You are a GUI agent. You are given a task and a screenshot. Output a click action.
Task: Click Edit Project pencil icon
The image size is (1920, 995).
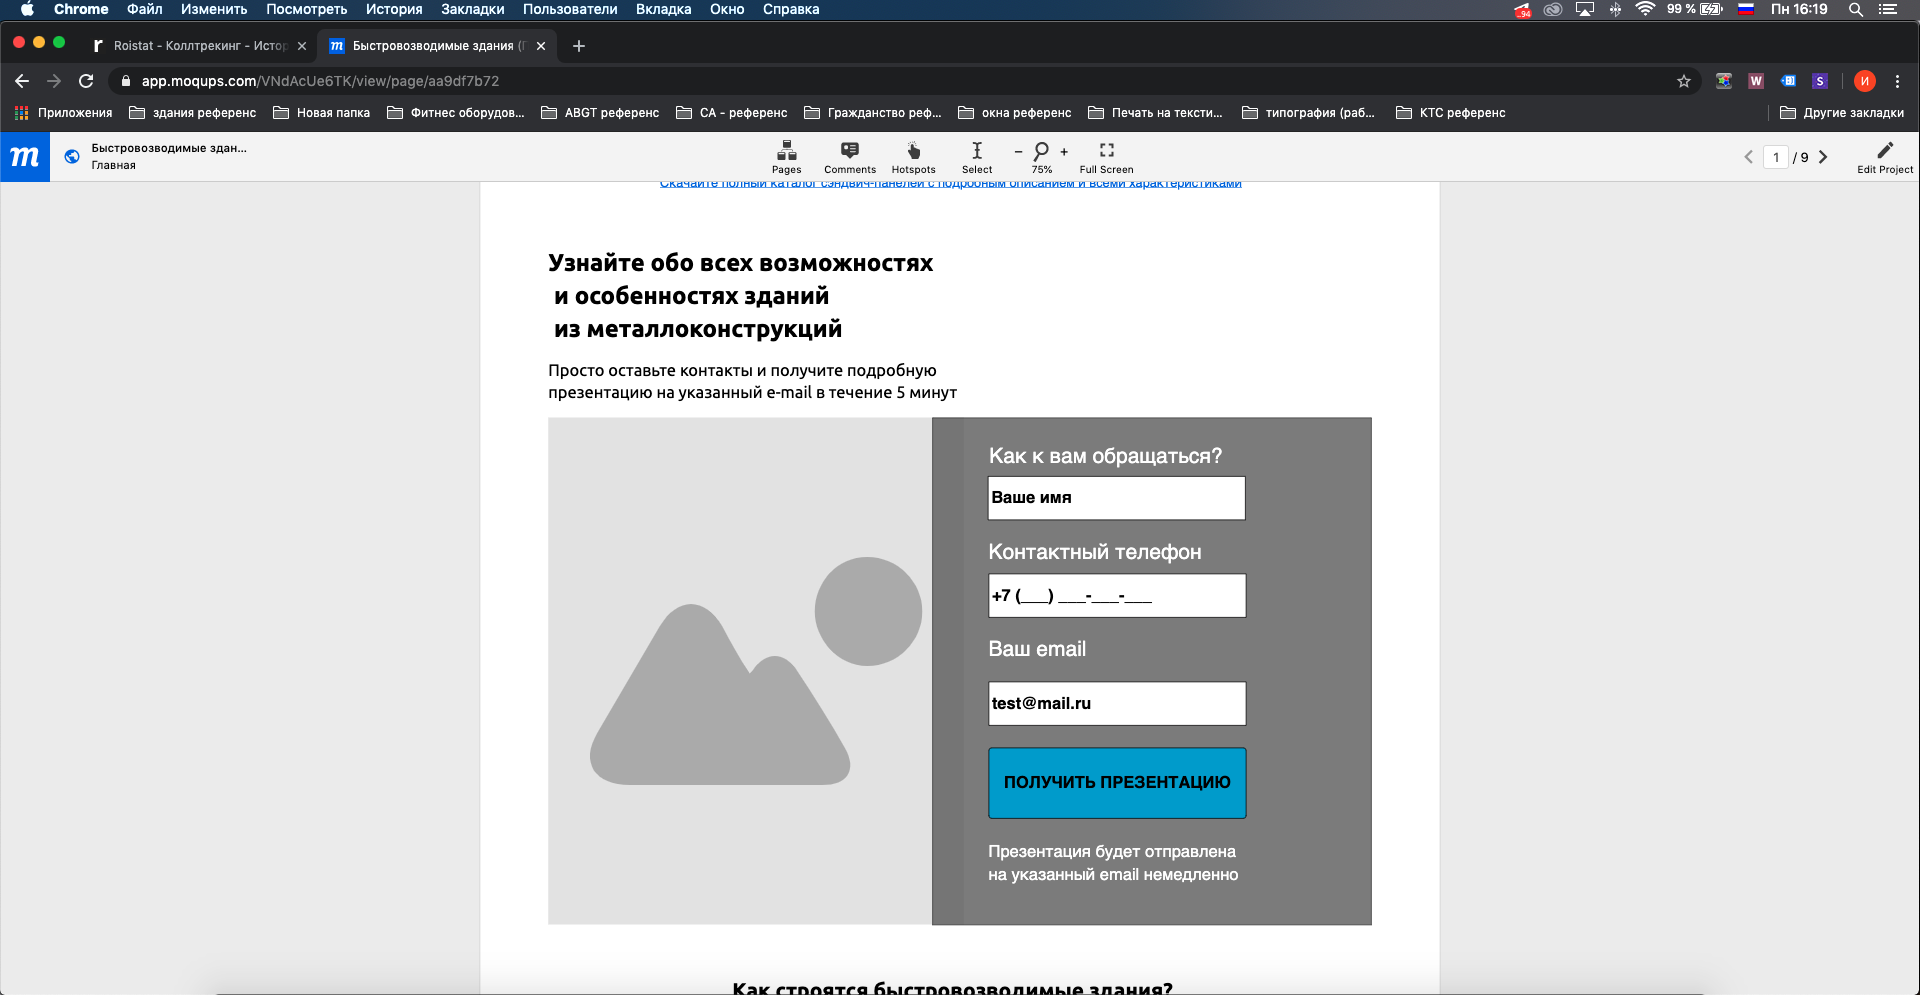coord(1885,157)
